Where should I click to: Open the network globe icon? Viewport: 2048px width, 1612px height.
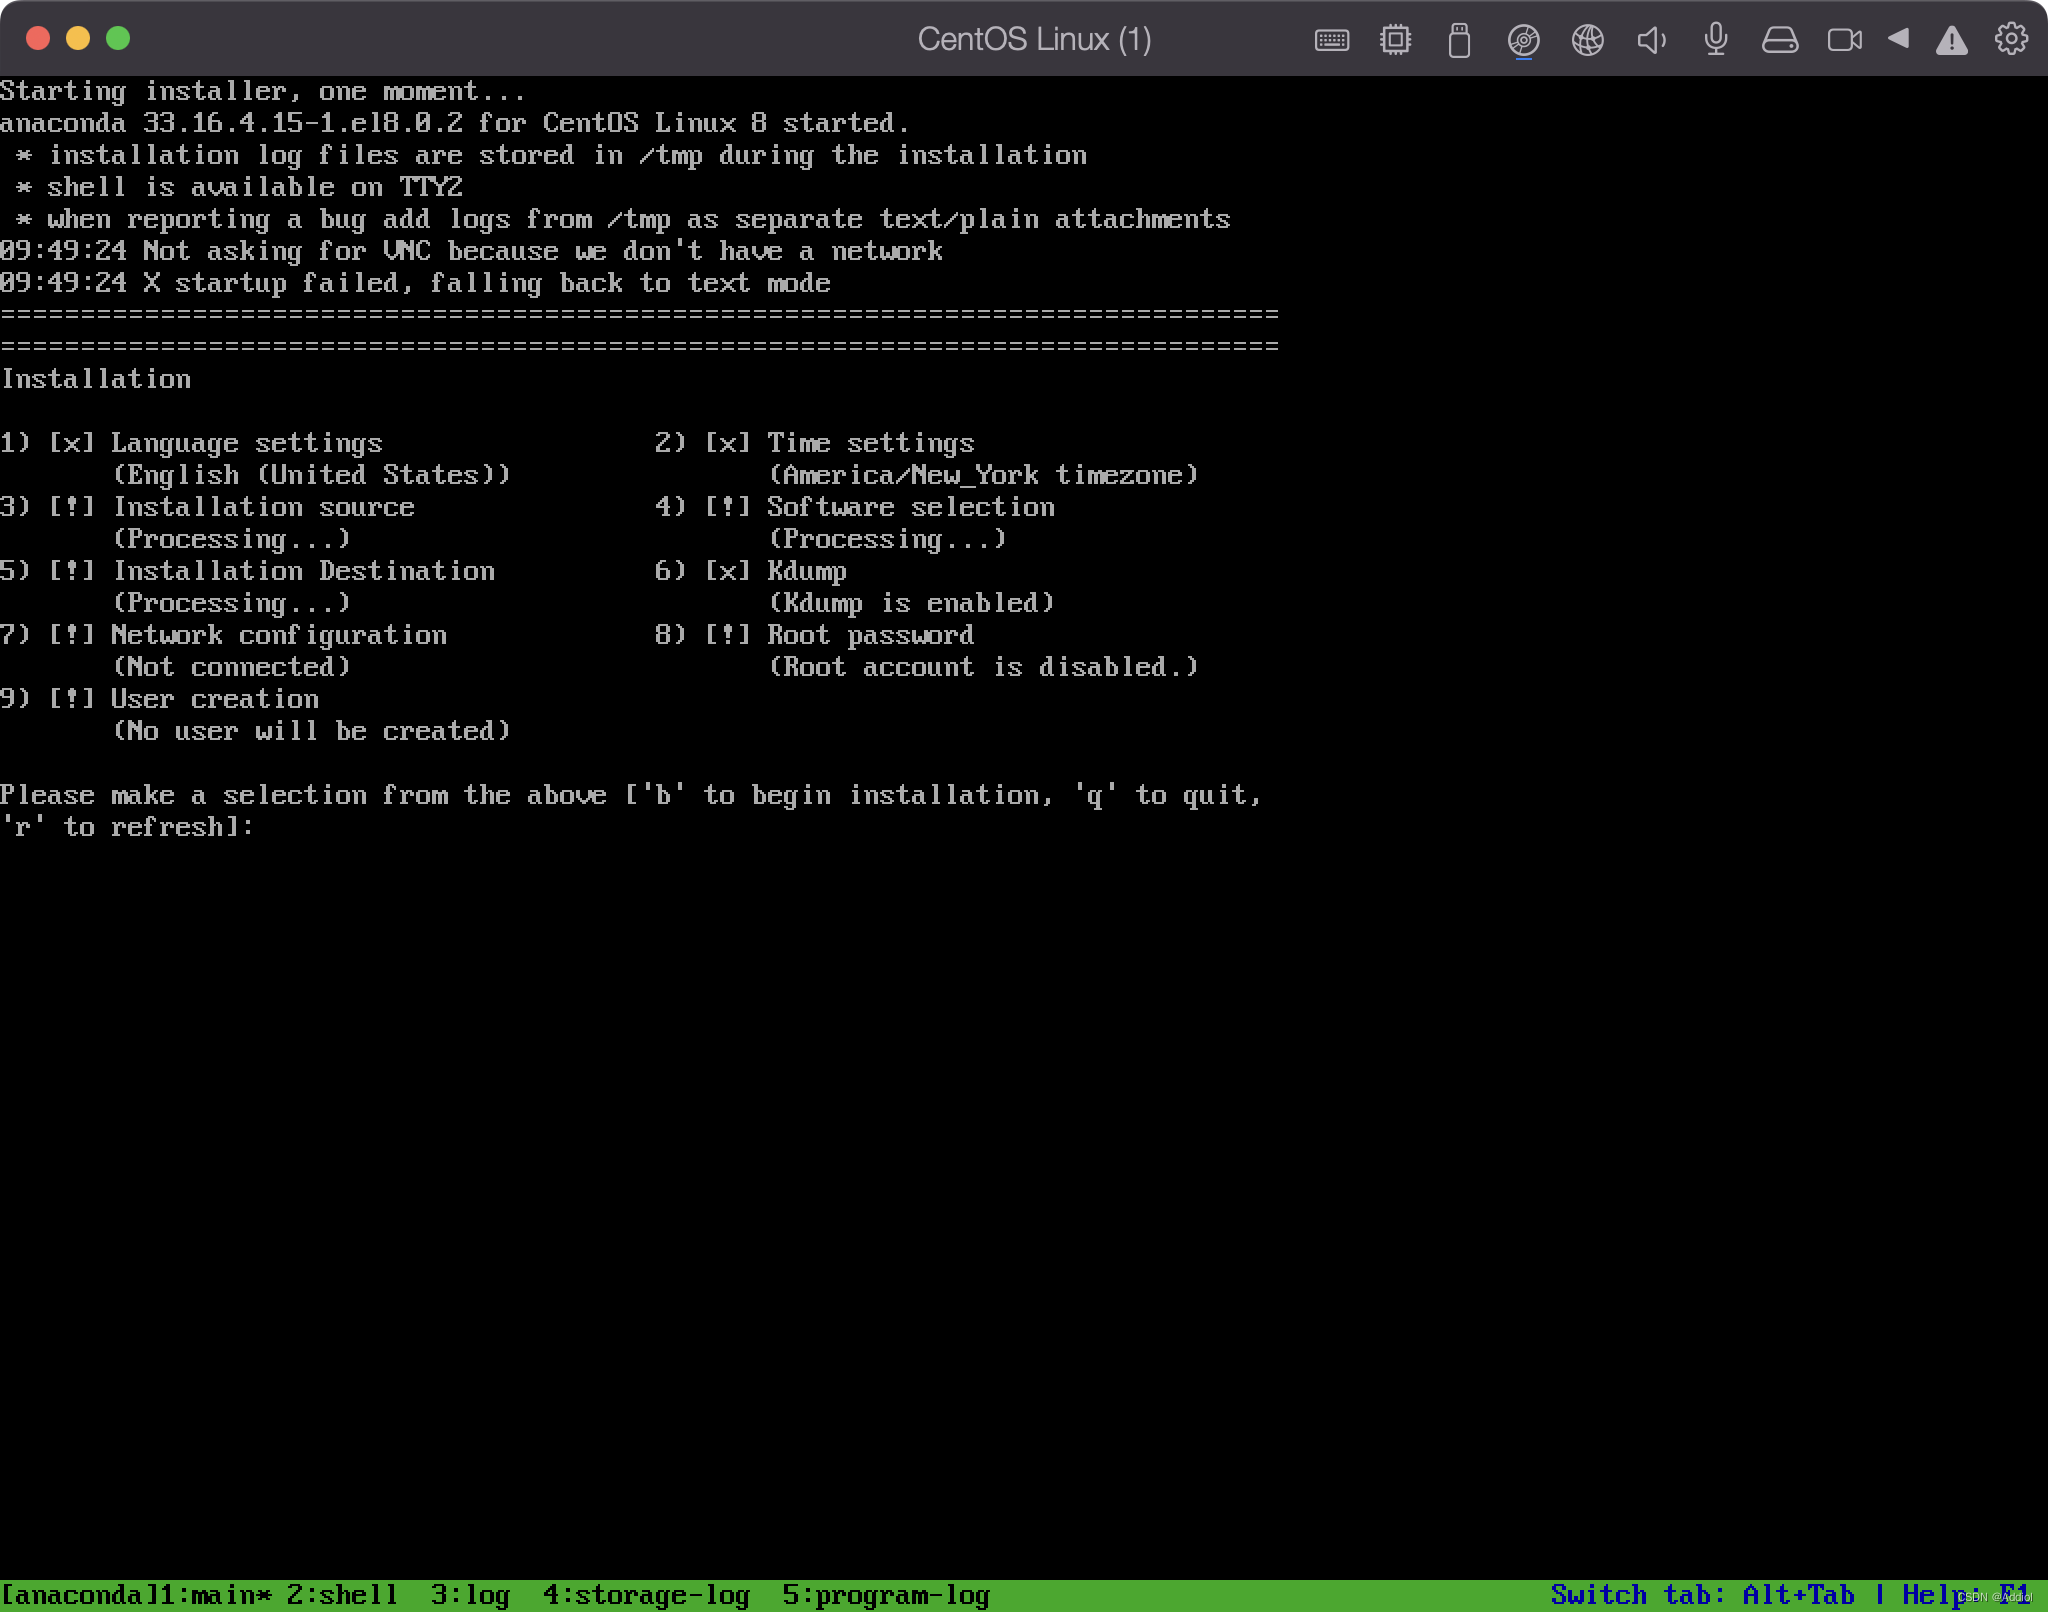click(x=1587, y=40)
